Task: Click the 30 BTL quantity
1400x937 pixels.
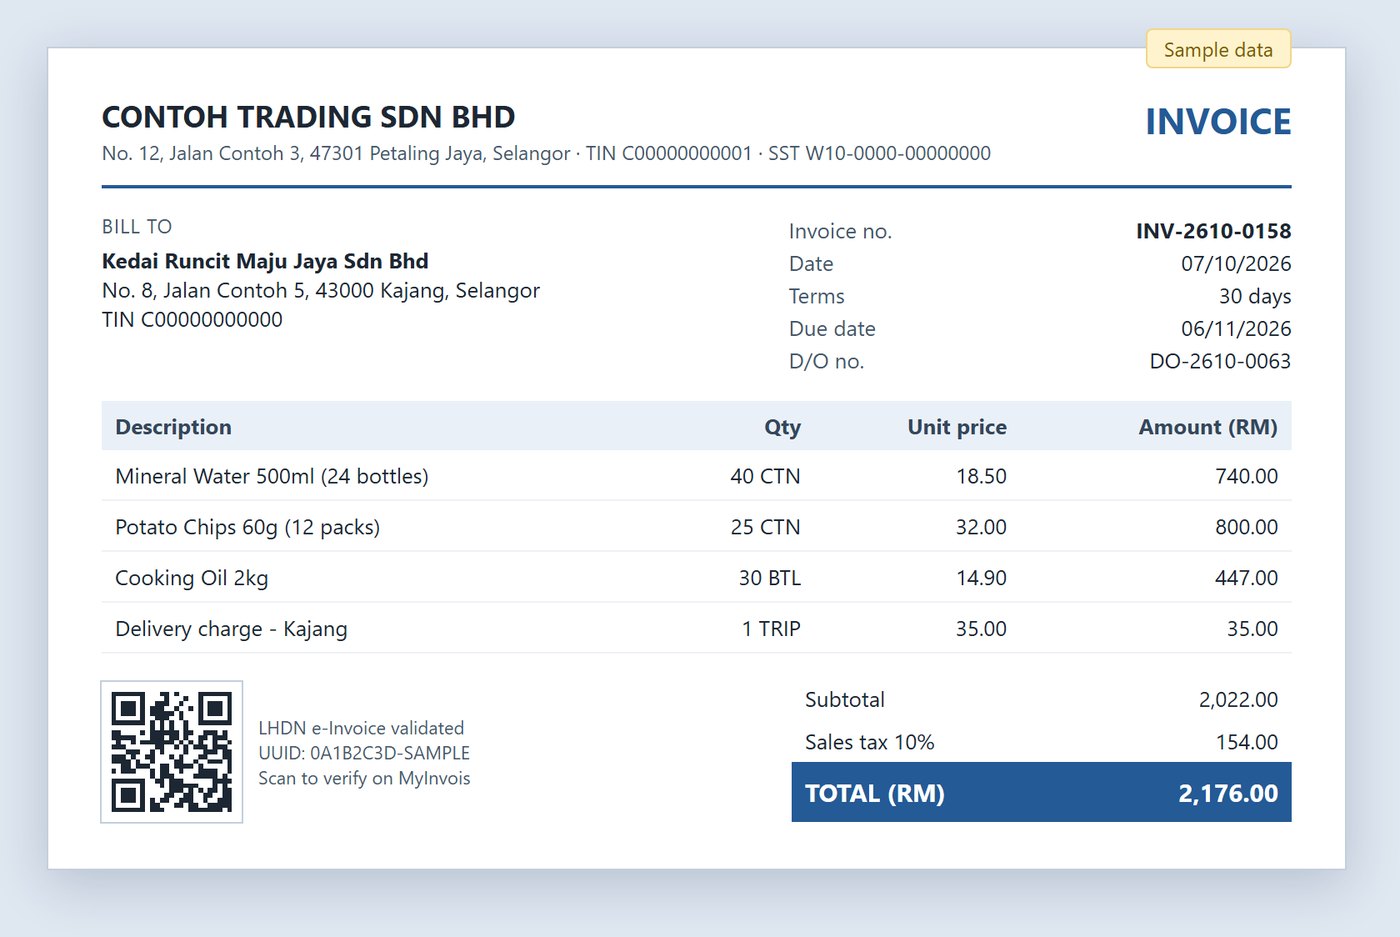Action: click(769, 578)
